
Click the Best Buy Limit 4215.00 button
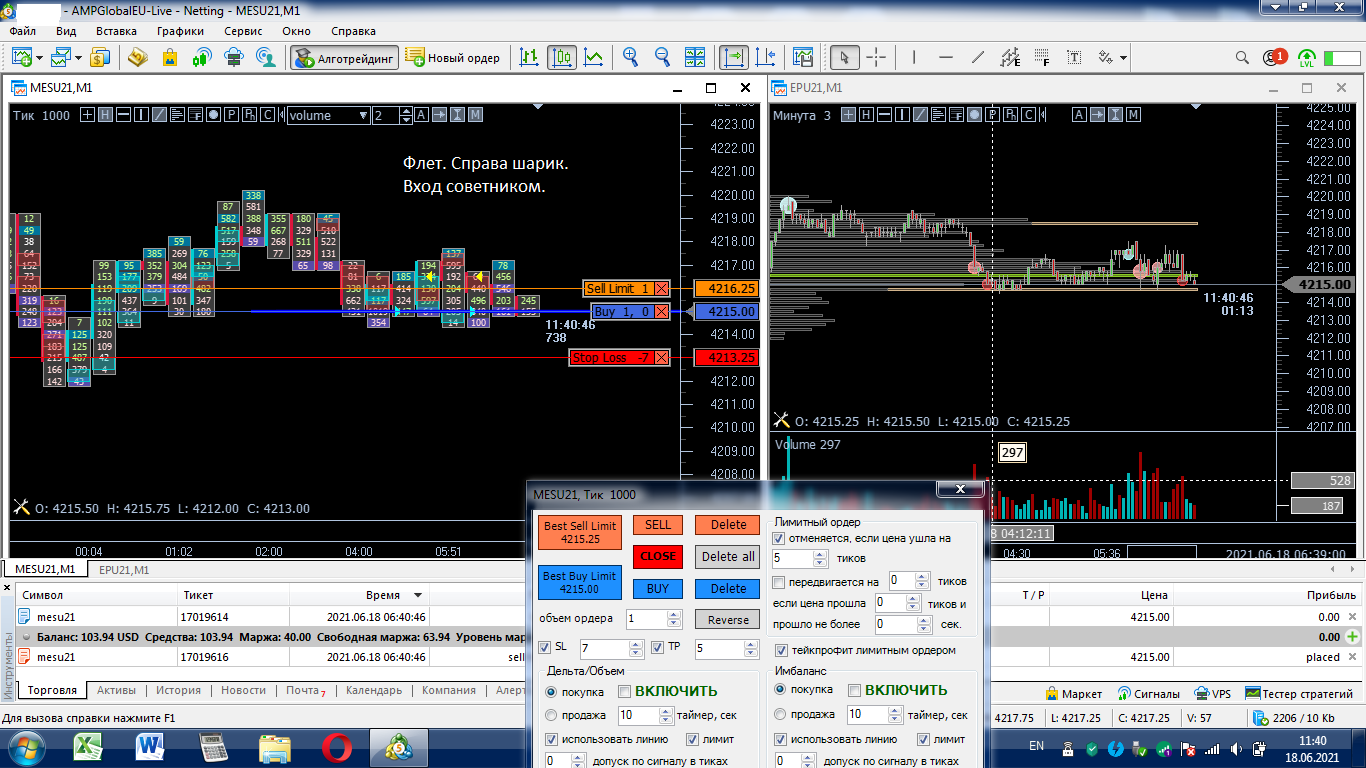coord(580,583)
